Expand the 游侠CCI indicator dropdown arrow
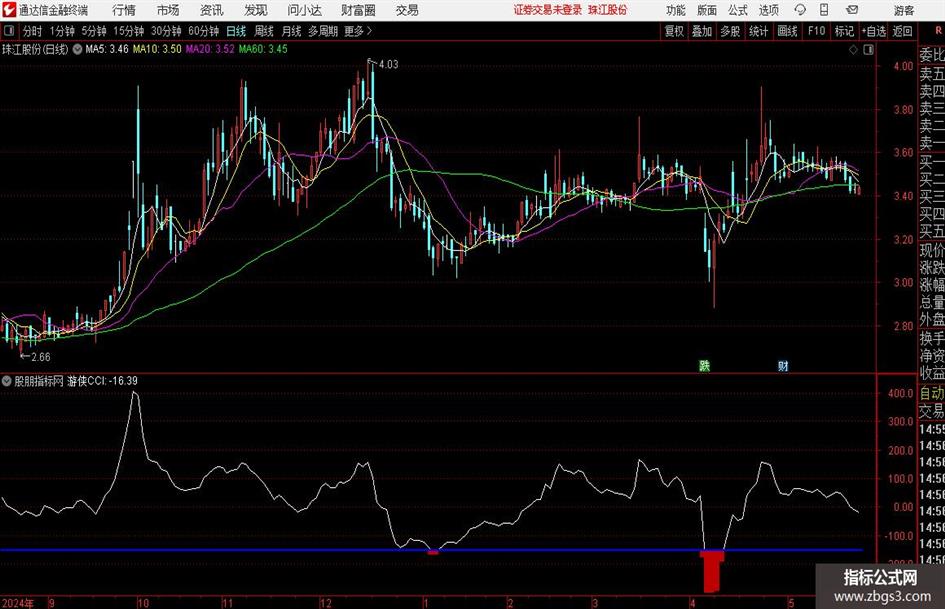The width and height of the screenshot is (945, 609). pos(6,381)
